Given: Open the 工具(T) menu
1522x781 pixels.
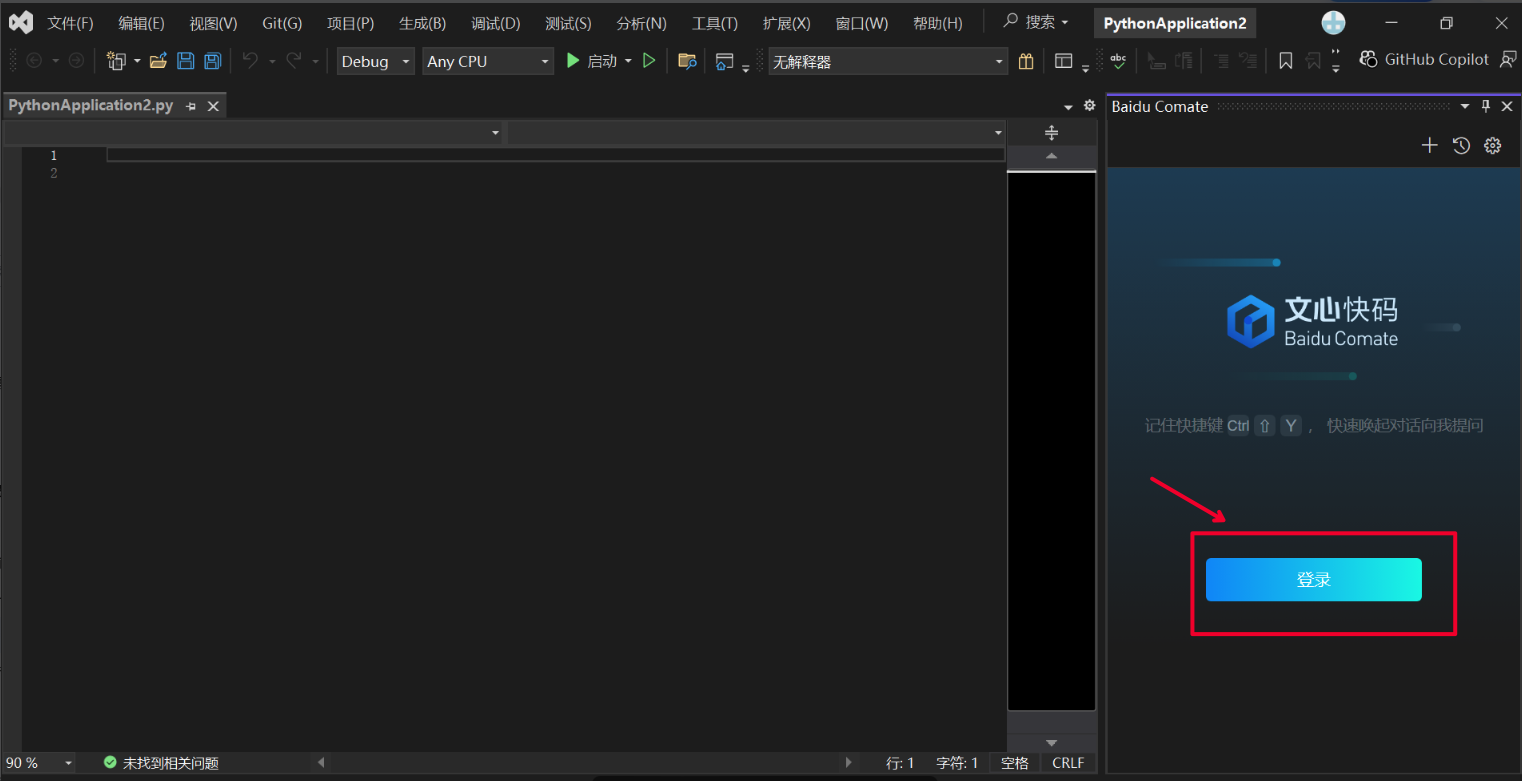Looking at the screenshot, I should tap(715, 23).
